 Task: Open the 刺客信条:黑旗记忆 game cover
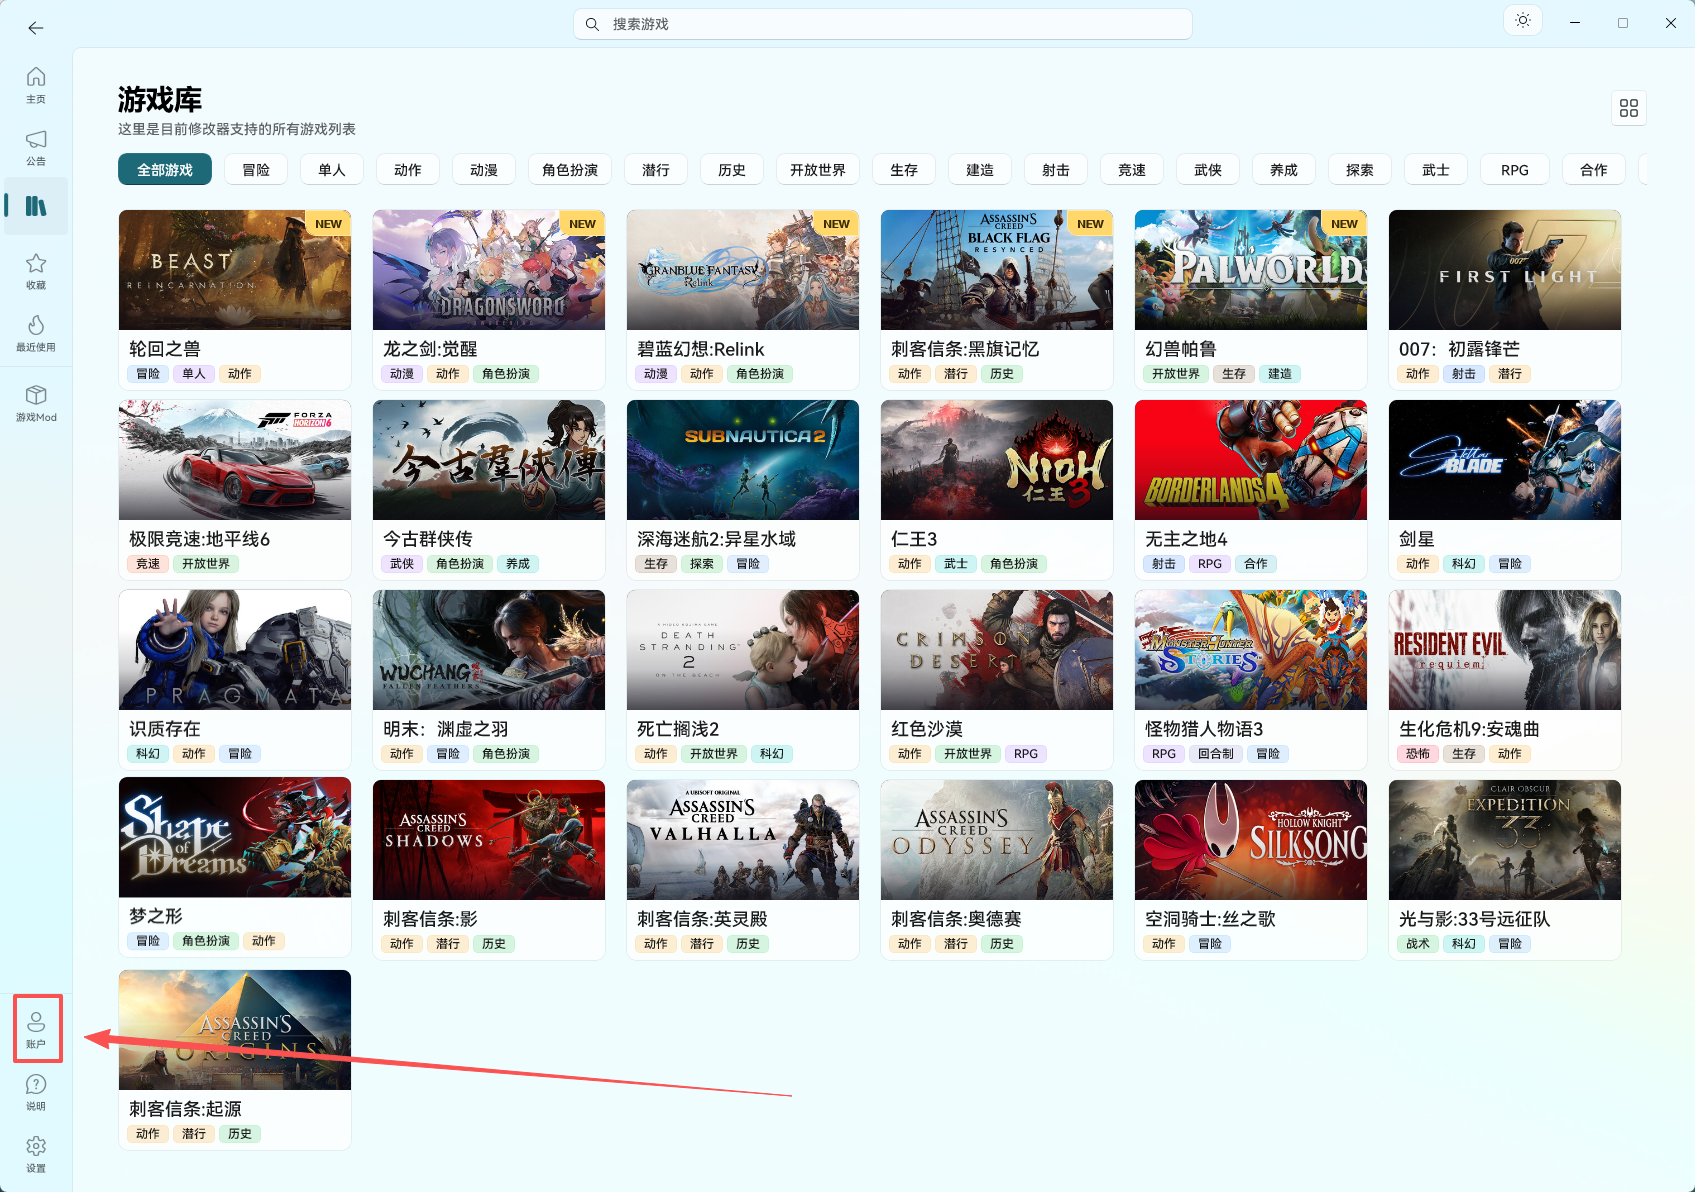[997, 270]
